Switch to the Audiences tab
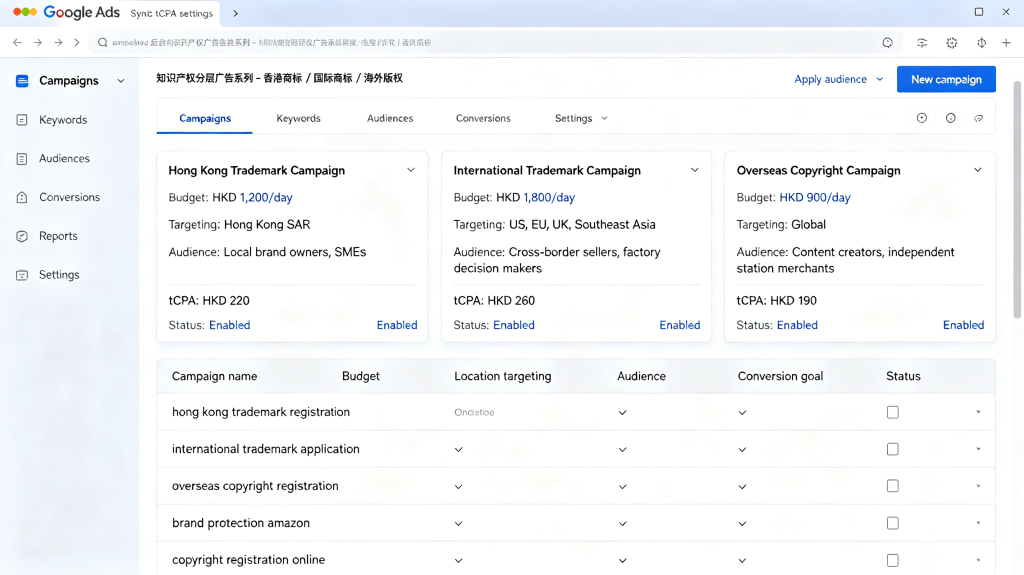 (390, 118)
